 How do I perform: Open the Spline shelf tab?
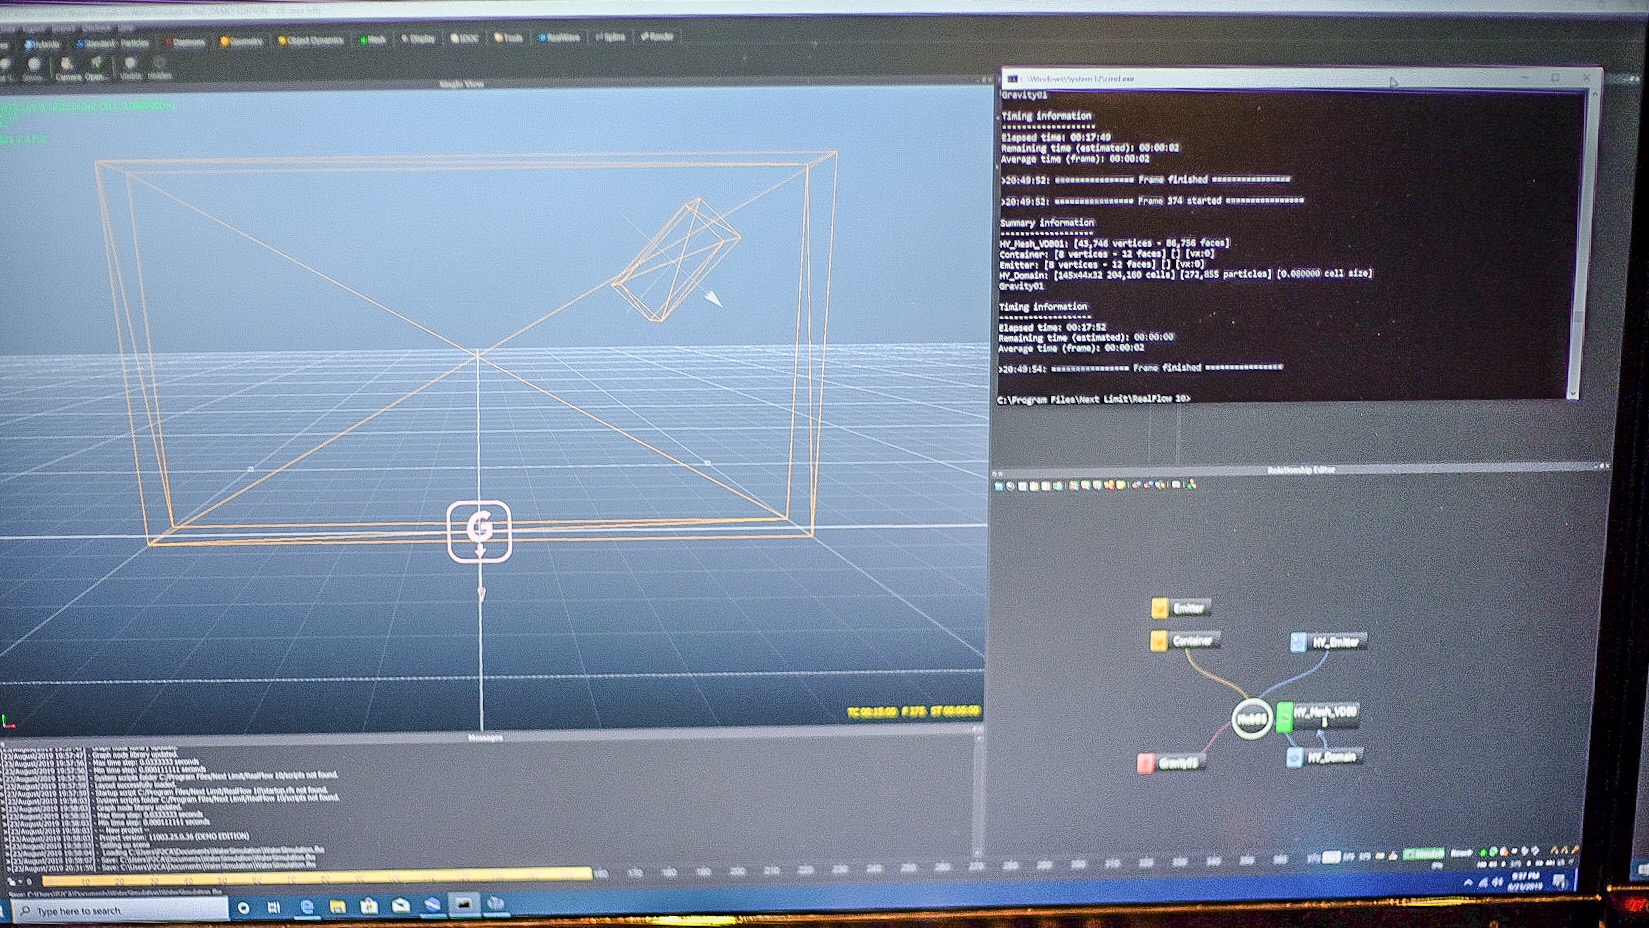[x=610, y=37]
